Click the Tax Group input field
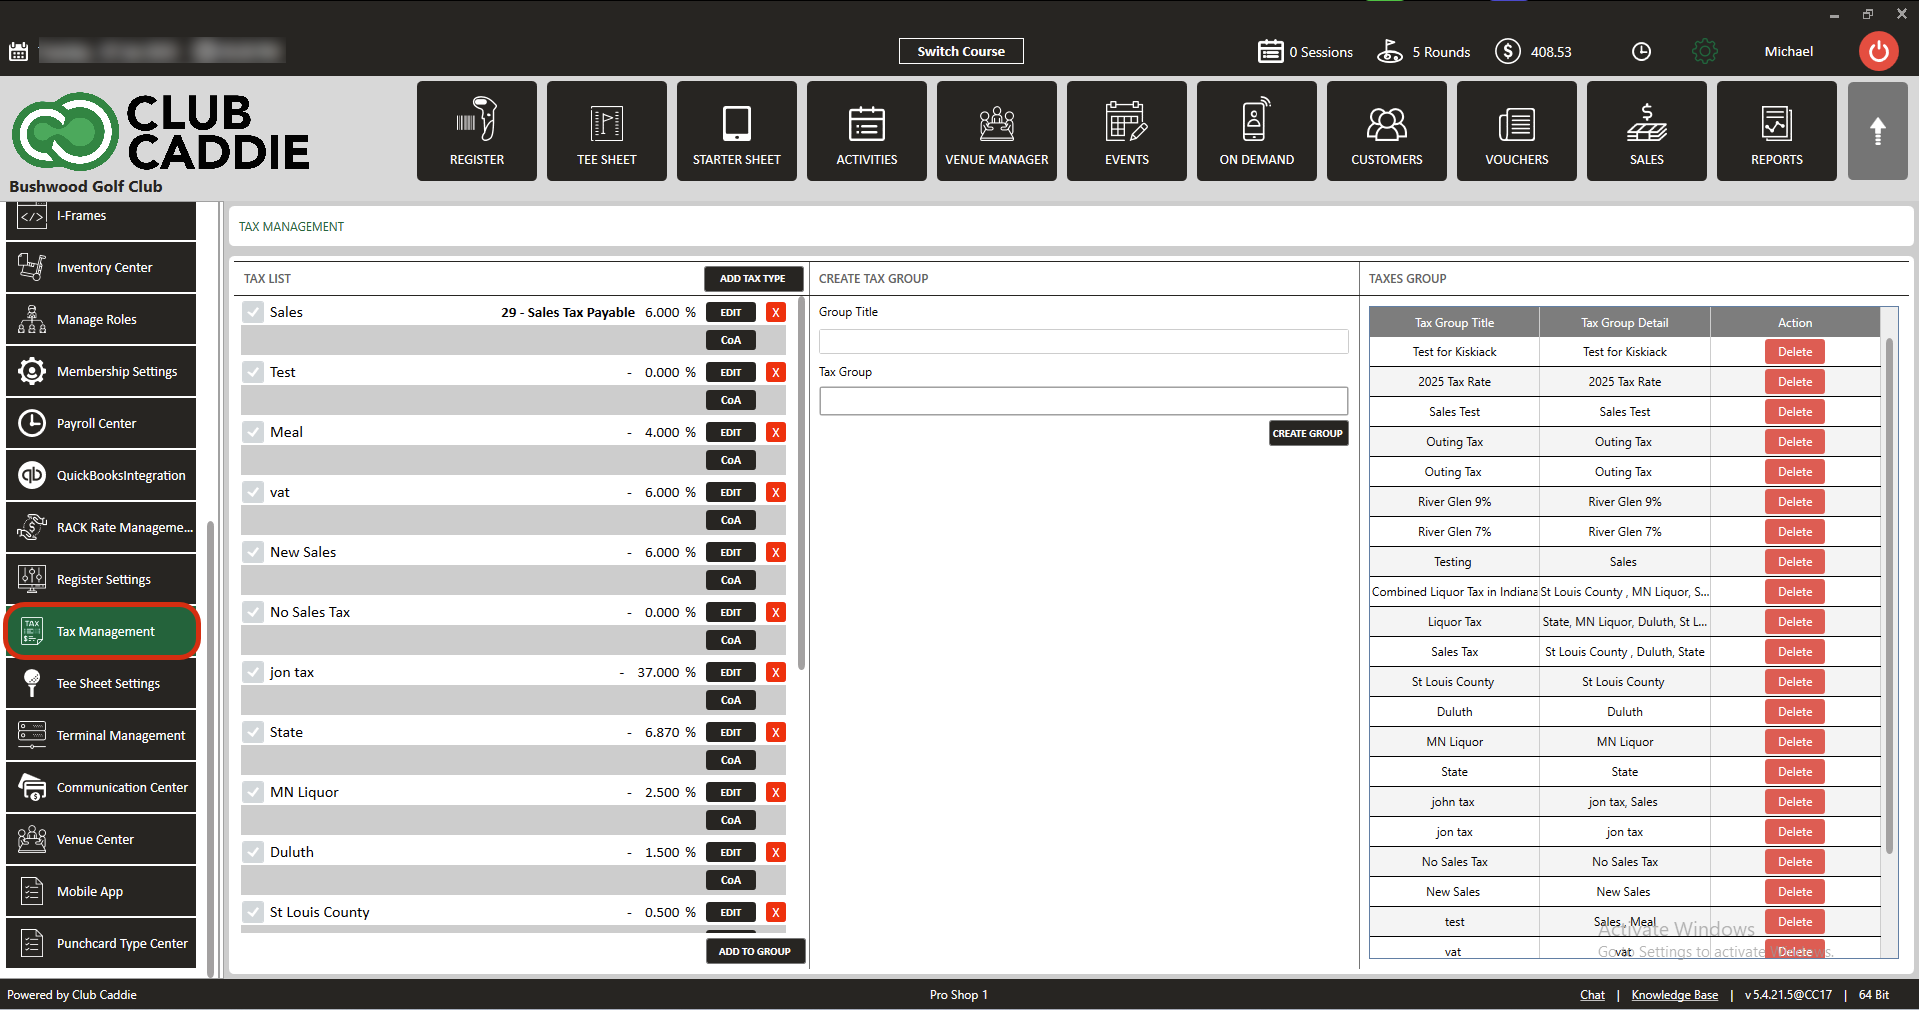Viewport: 1919px width, 1010px height. 1083,401
